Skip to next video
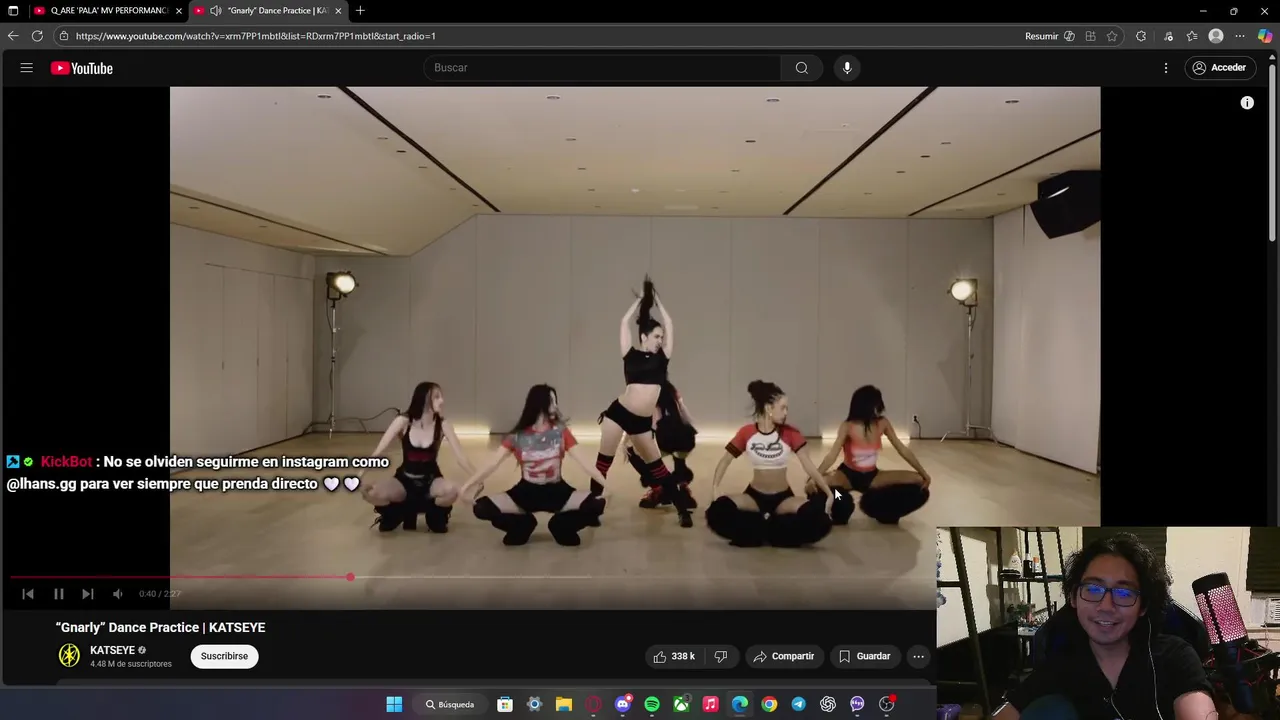 (88, 594)
